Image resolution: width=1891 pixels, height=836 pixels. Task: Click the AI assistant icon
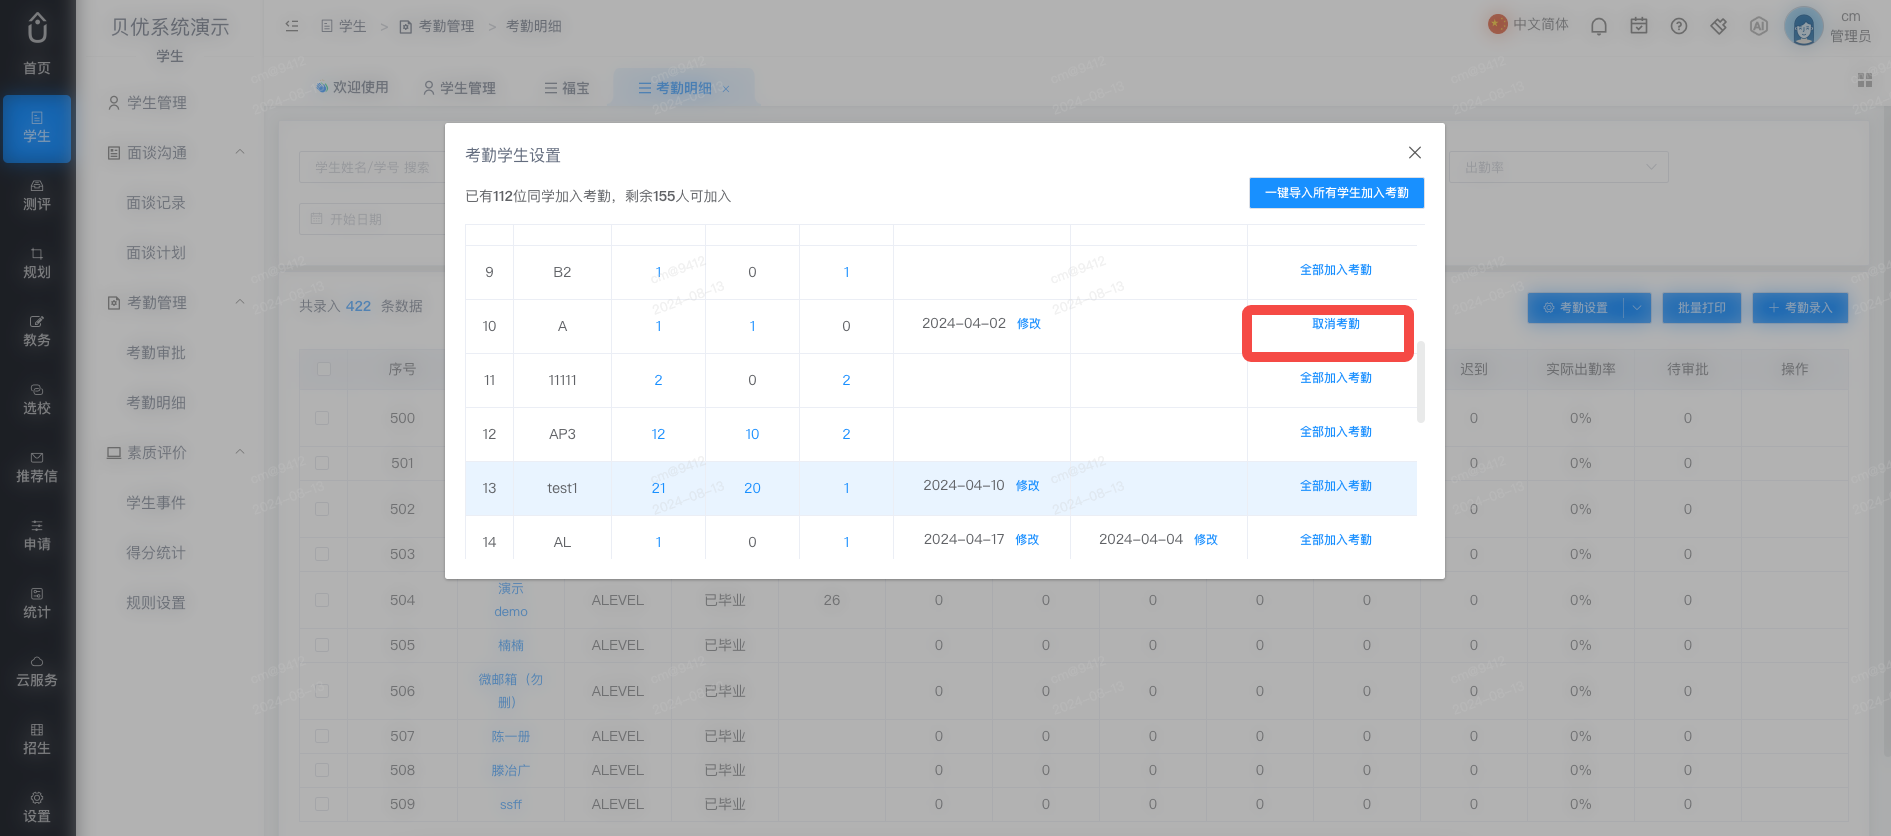1759,26
